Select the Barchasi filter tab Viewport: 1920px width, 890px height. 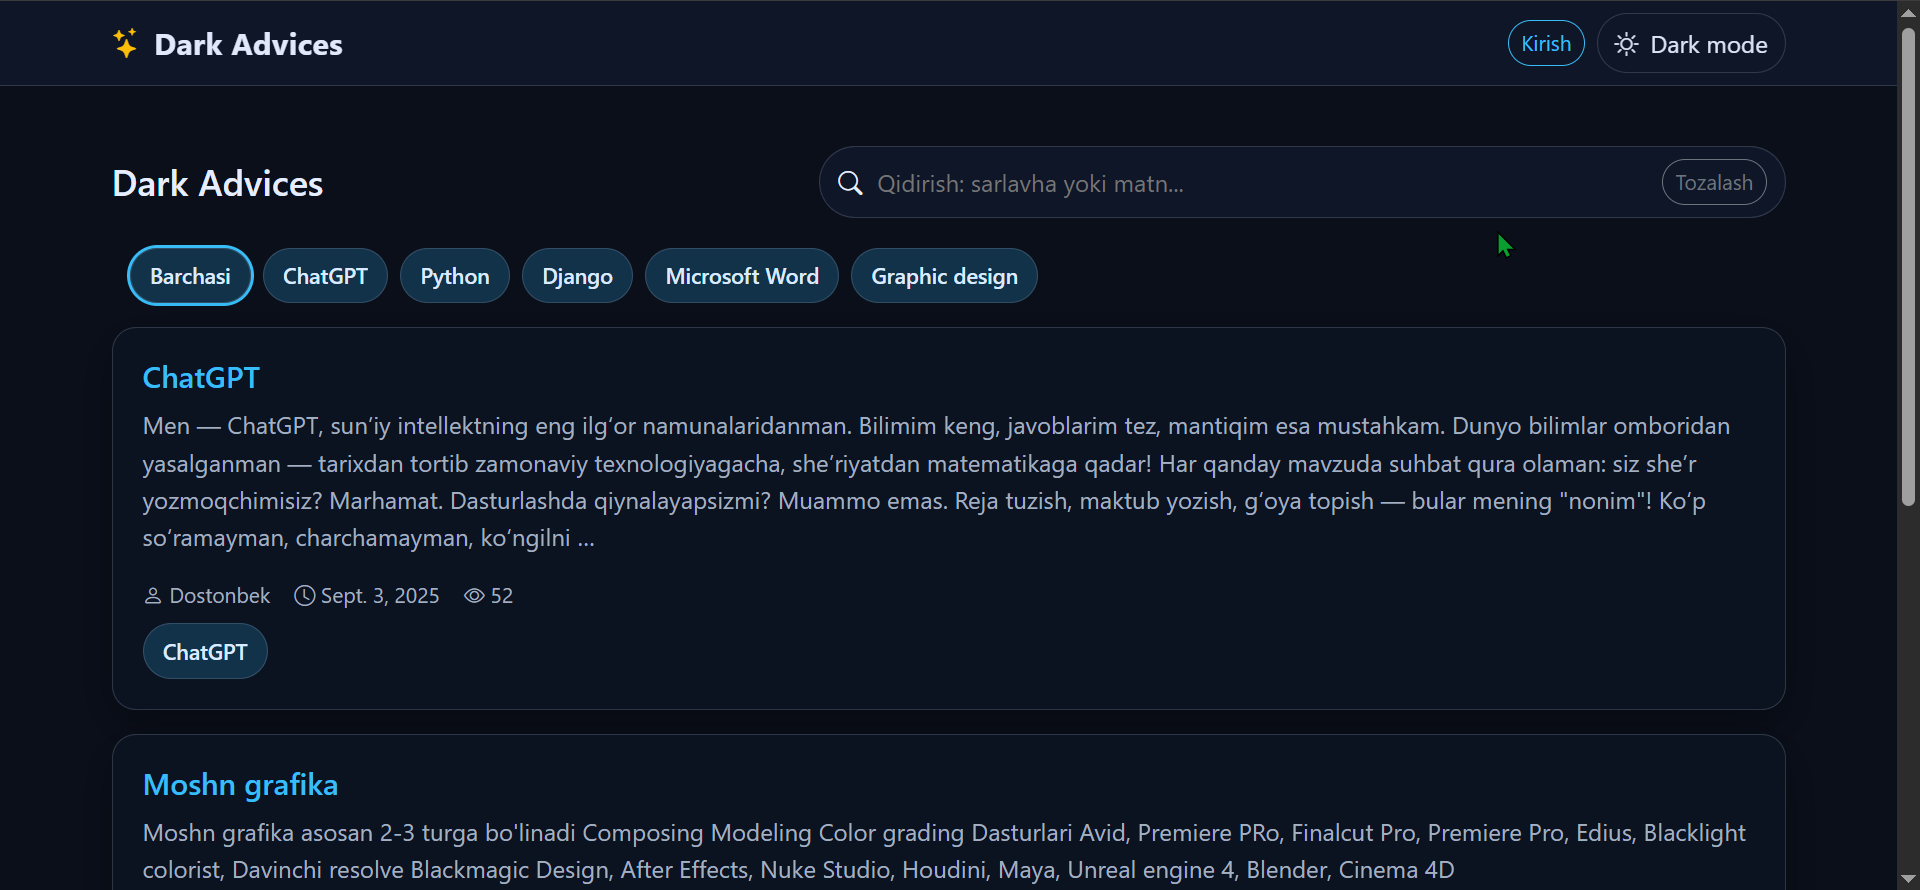point(190,276)
